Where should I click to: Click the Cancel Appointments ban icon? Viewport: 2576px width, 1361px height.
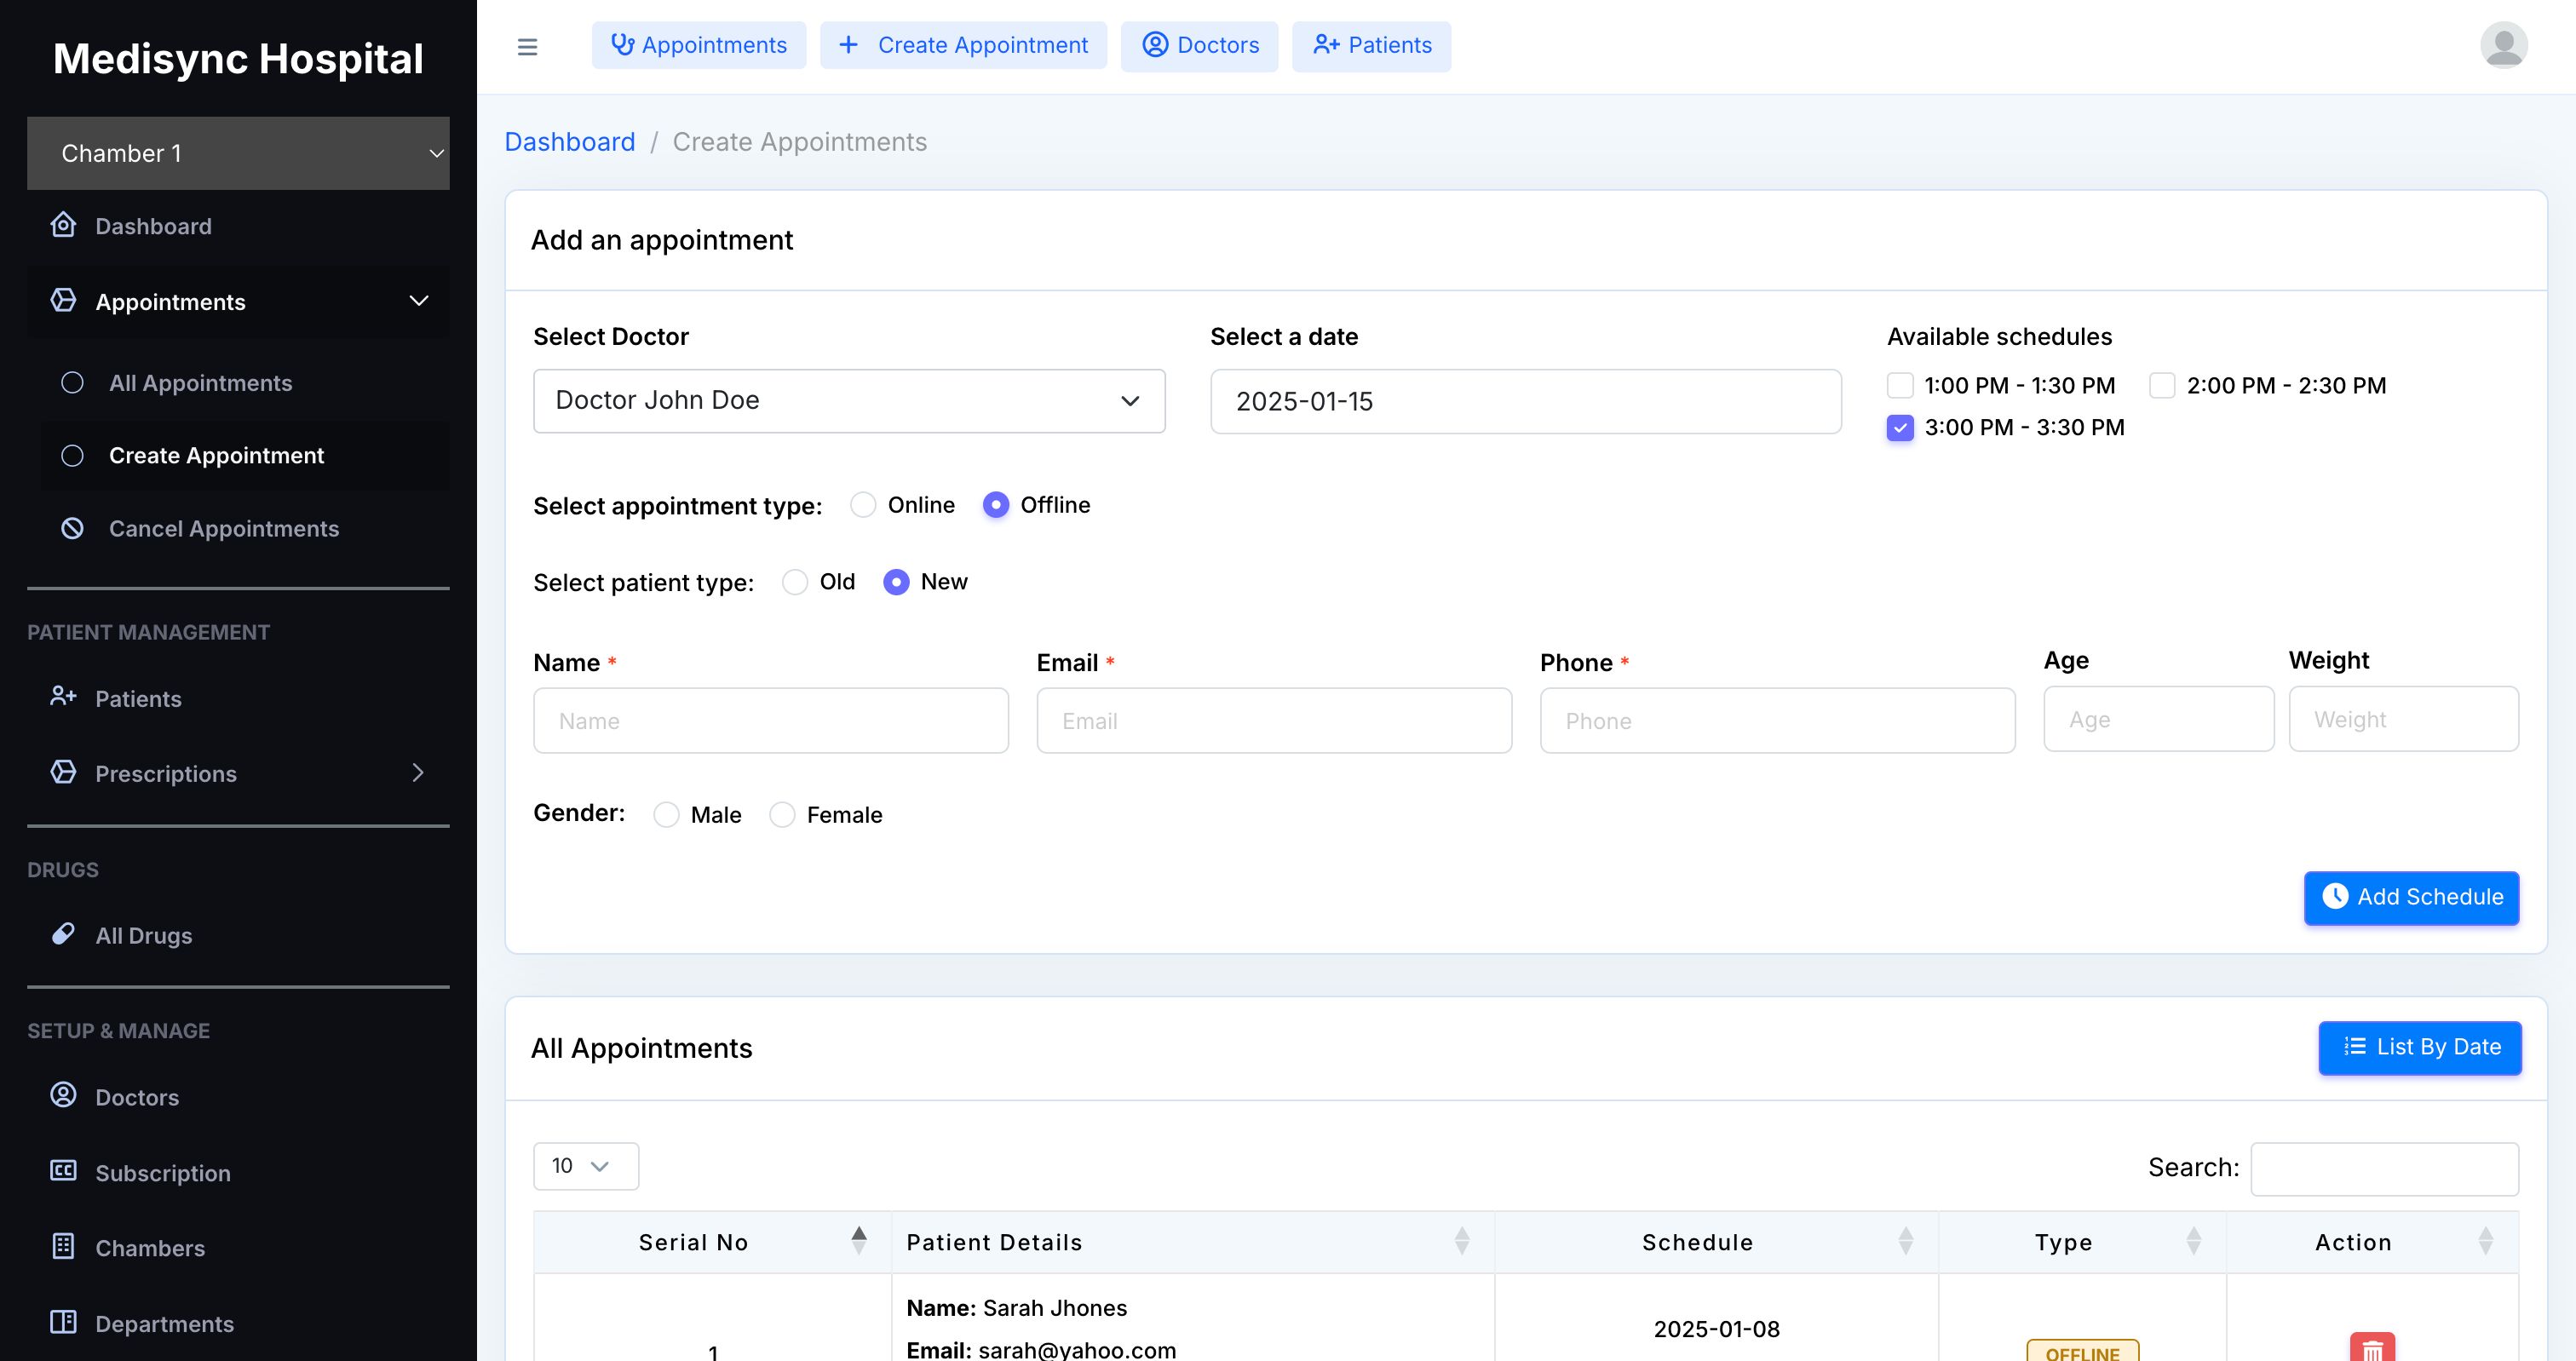[x=72, y=528]
